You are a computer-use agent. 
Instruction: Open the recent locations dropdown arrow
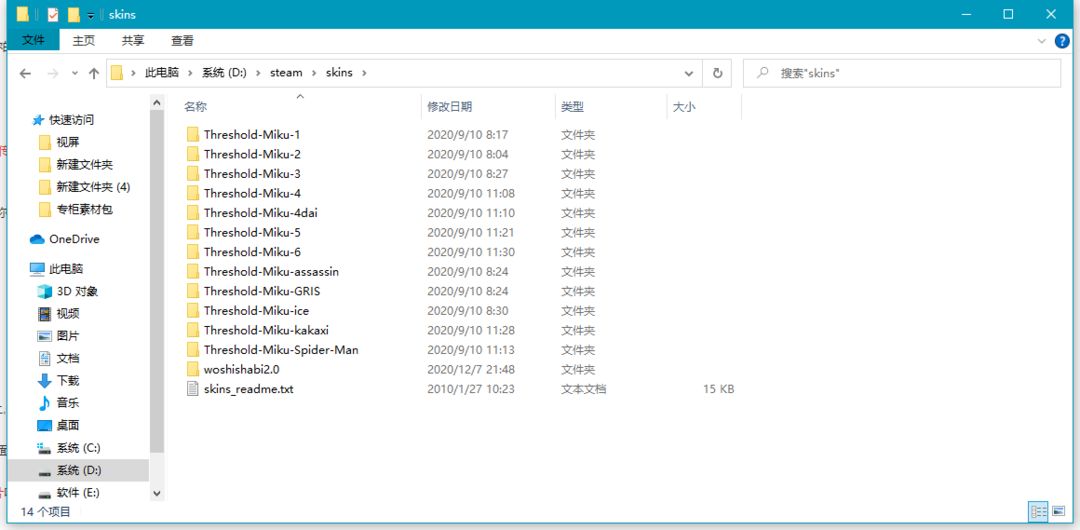tap(74, 73)
